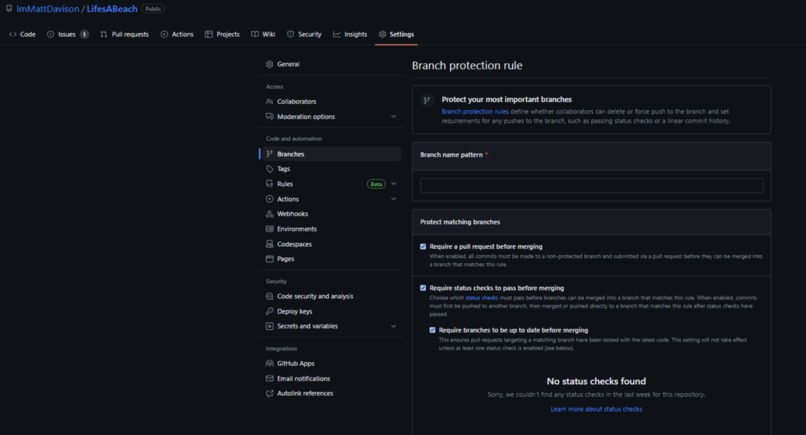Click the Wiki book icon

click(254, 34)
